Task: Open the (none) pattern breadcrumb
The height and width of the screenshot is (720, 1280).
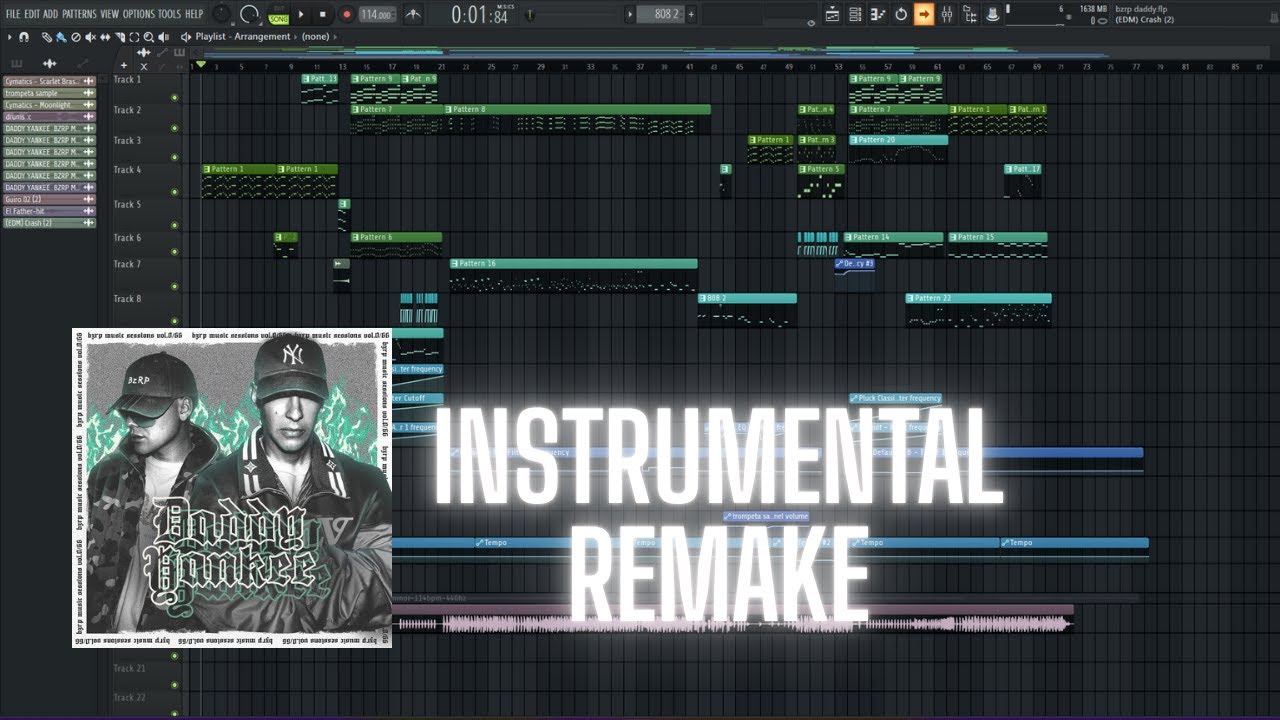Action: (316, 37)
